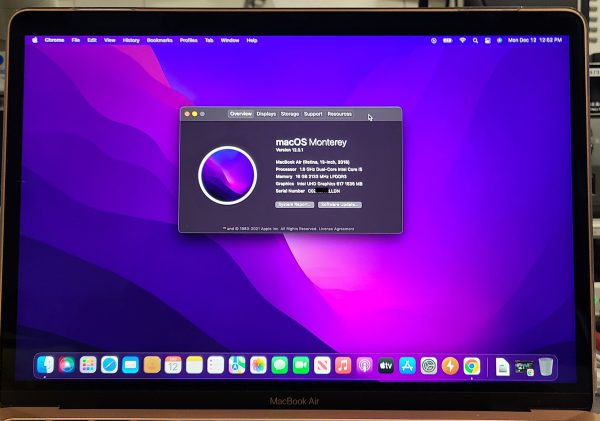Launch Siri from the Dock
The height and width of the screenshot is (421, 600).
coord(67,366)
